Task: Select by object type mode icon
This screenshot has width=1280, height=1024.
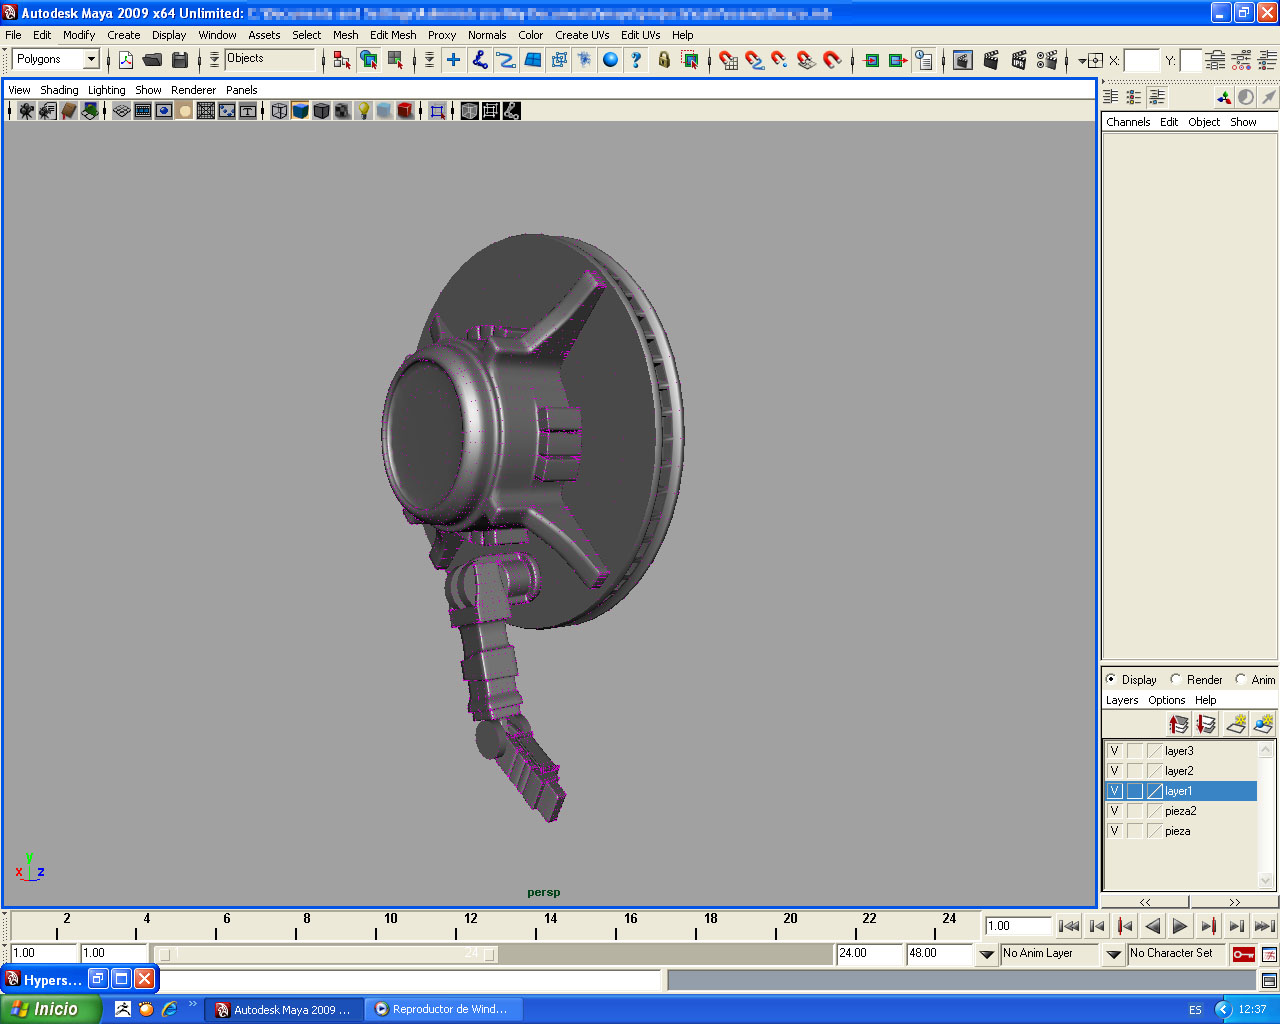Action: point(369,60)
